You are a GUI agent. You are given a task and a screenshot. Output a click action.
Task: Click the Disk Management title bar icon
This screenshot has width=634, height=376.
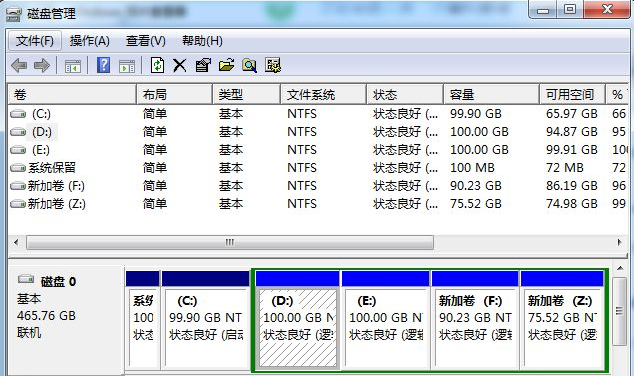click(14, 15)
